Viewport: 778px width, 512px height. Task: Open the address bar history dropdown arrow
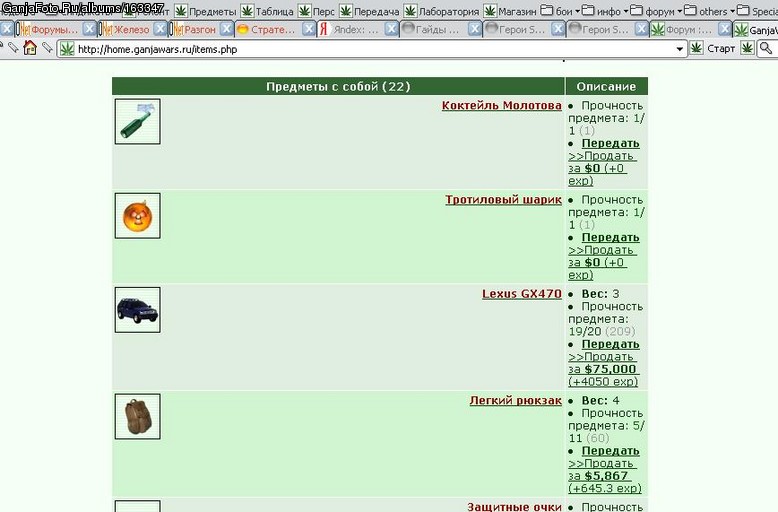point(680,49)
